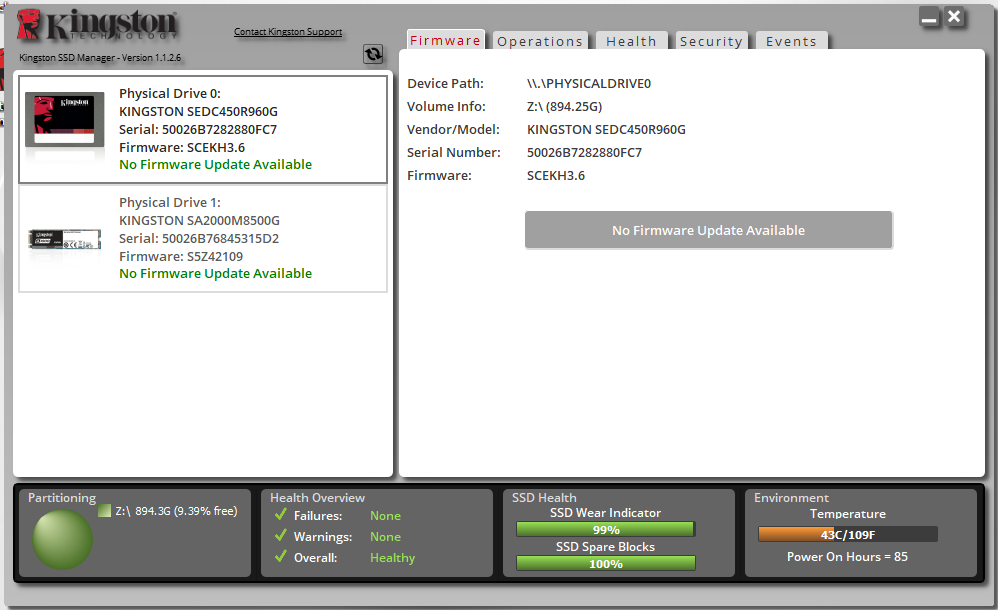The height and width of the screenshot is (610, 998).
Task: Click Serial: 50026B7282880FC7 in drive list
Action: [198, 129]
